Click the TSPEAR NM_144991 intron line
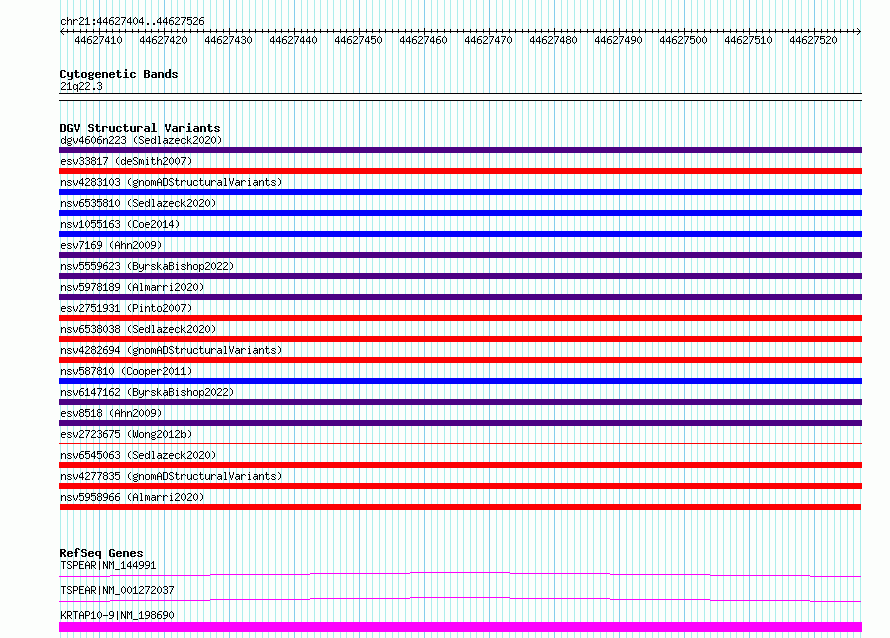The width and height of the screenshot is (890, 638). click(460, 573)
